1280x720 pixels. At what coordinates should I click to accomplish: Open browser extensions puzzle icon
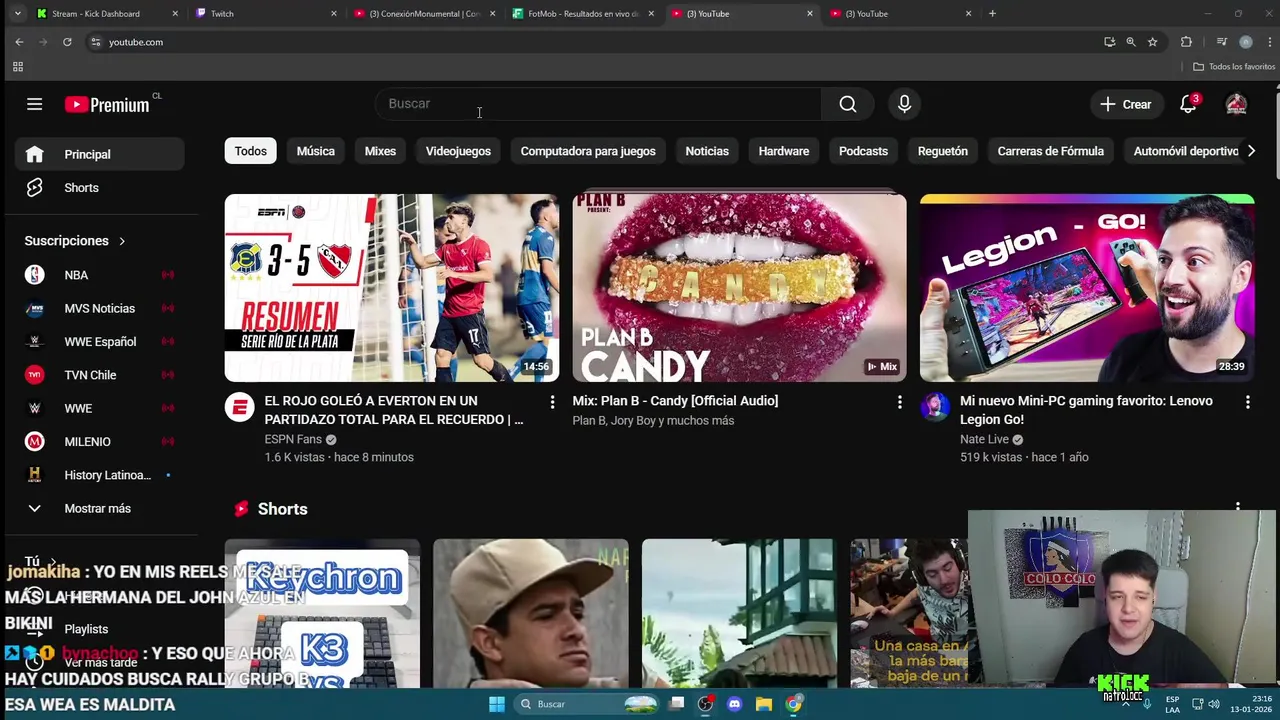pyautogui.click(x=1186, y=42)
